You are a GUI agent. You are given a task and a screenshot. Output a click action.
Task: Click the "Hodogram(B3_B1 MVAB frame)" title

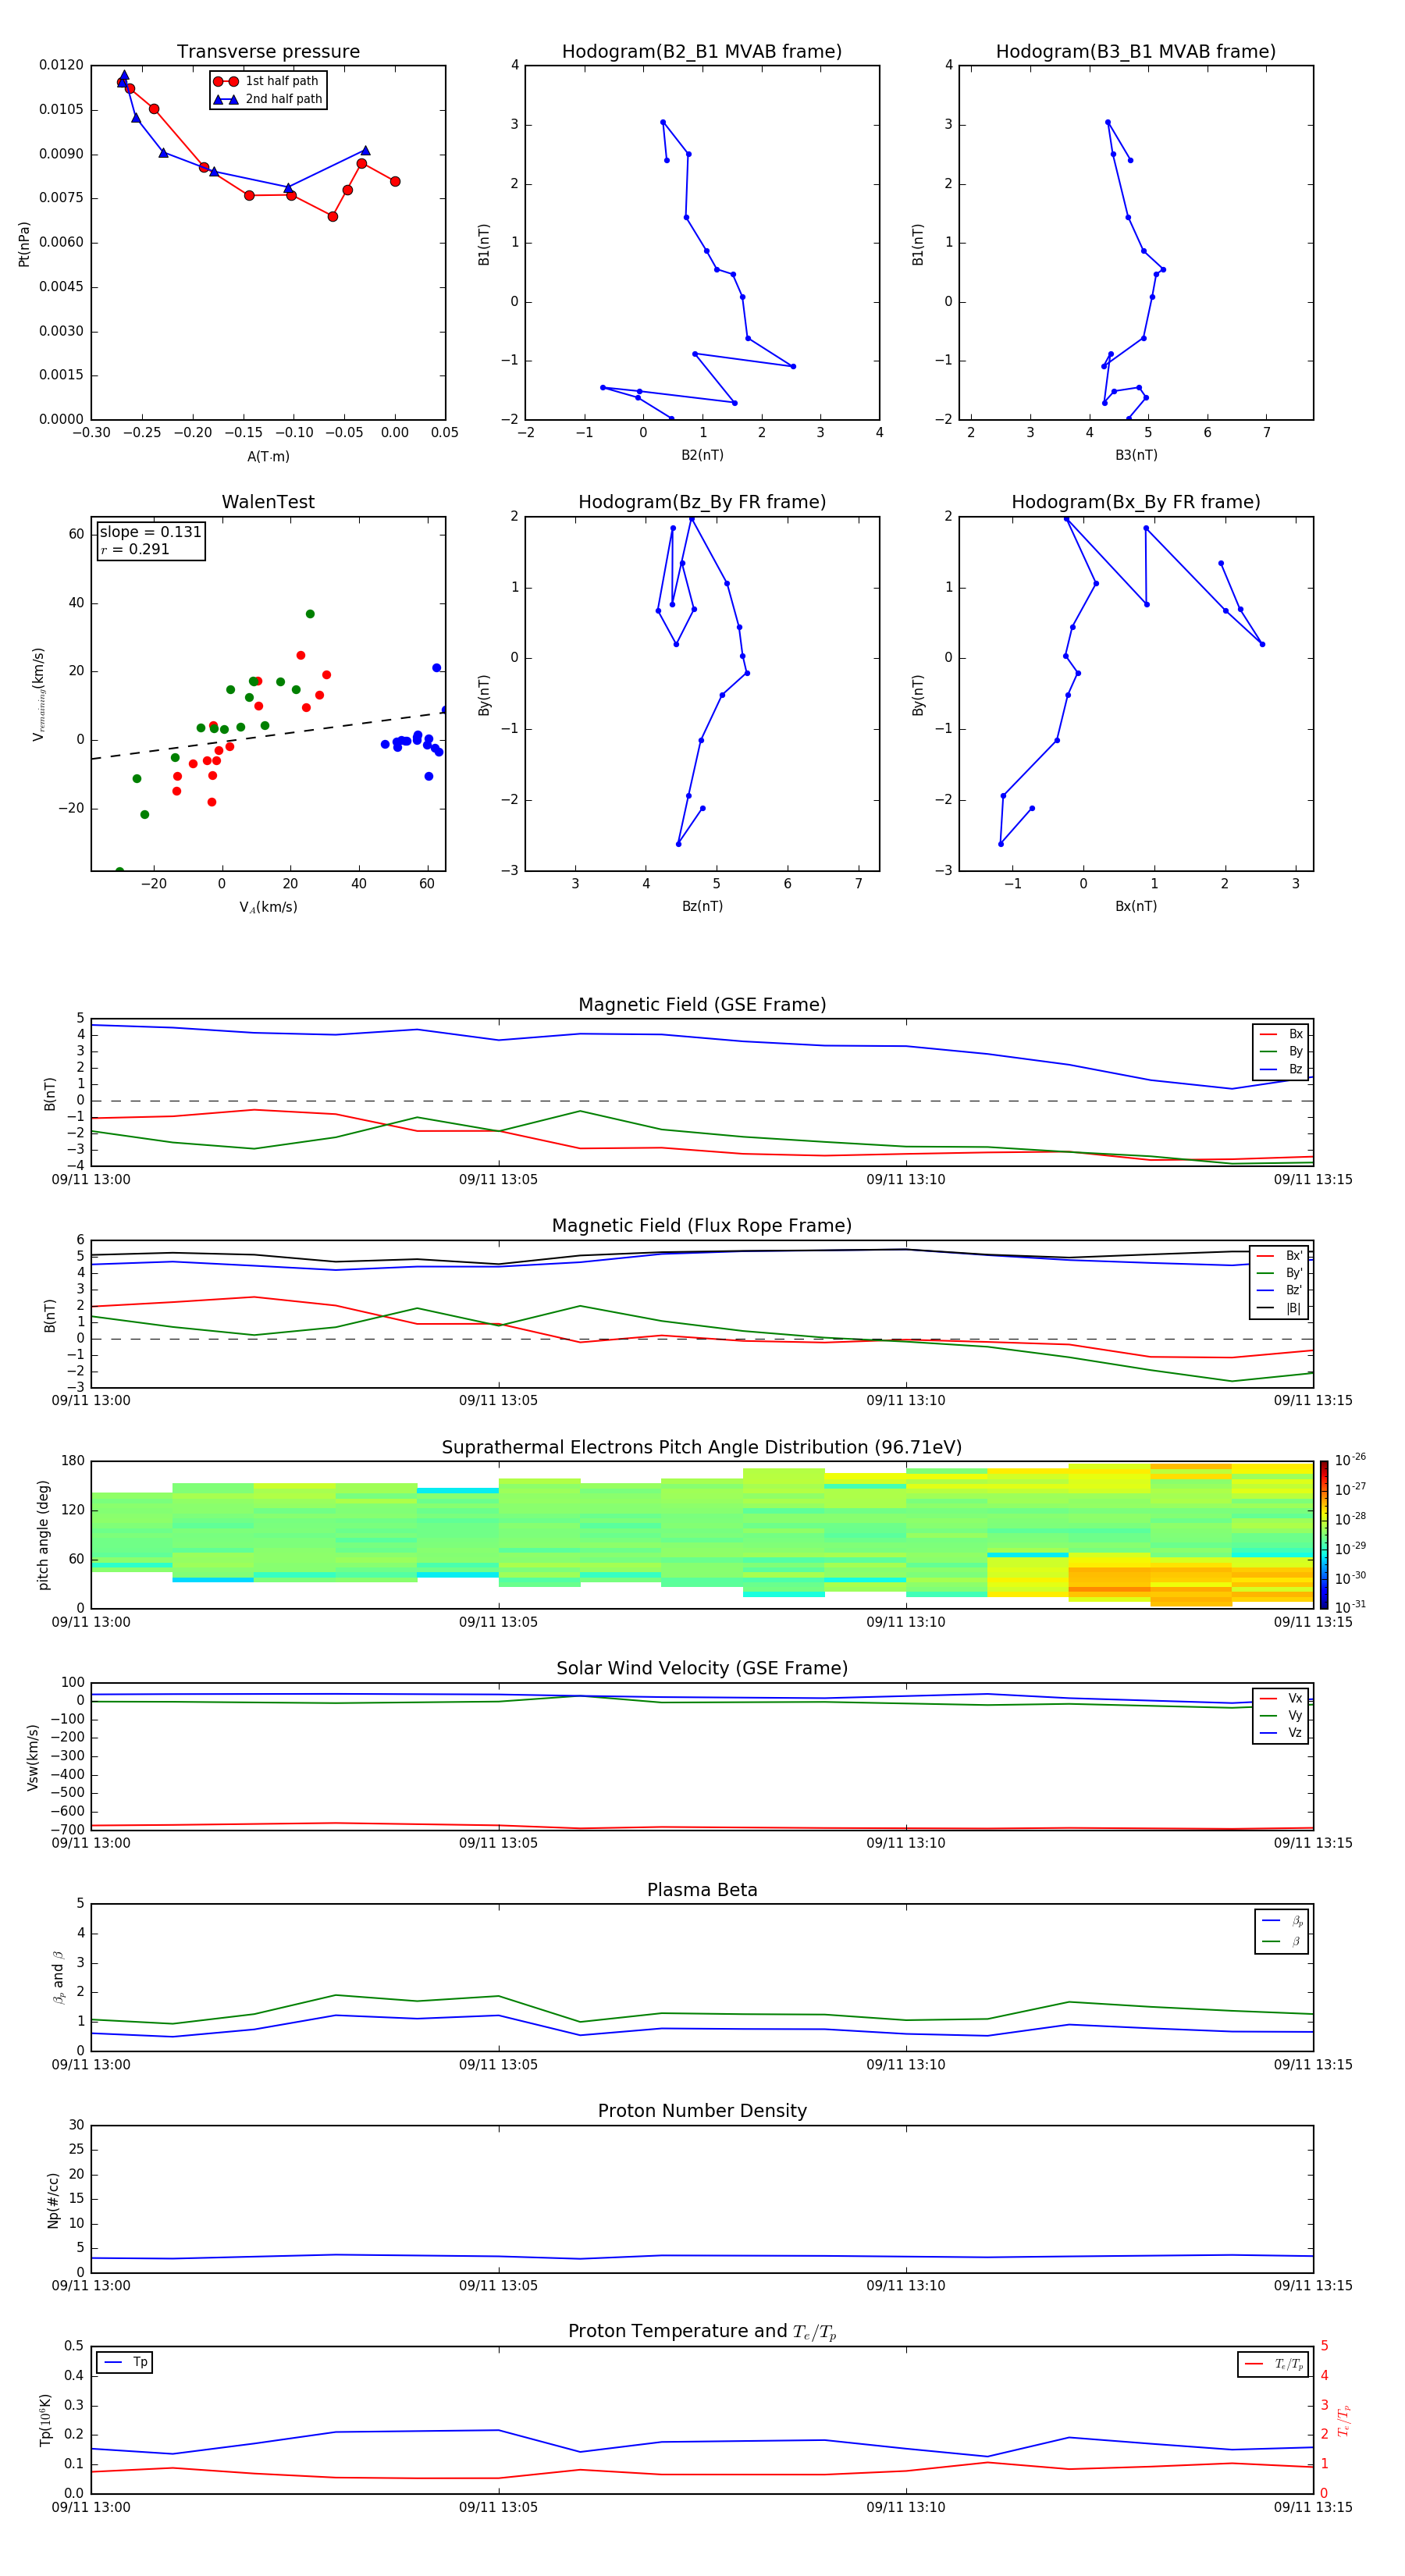coord(1136,52)
